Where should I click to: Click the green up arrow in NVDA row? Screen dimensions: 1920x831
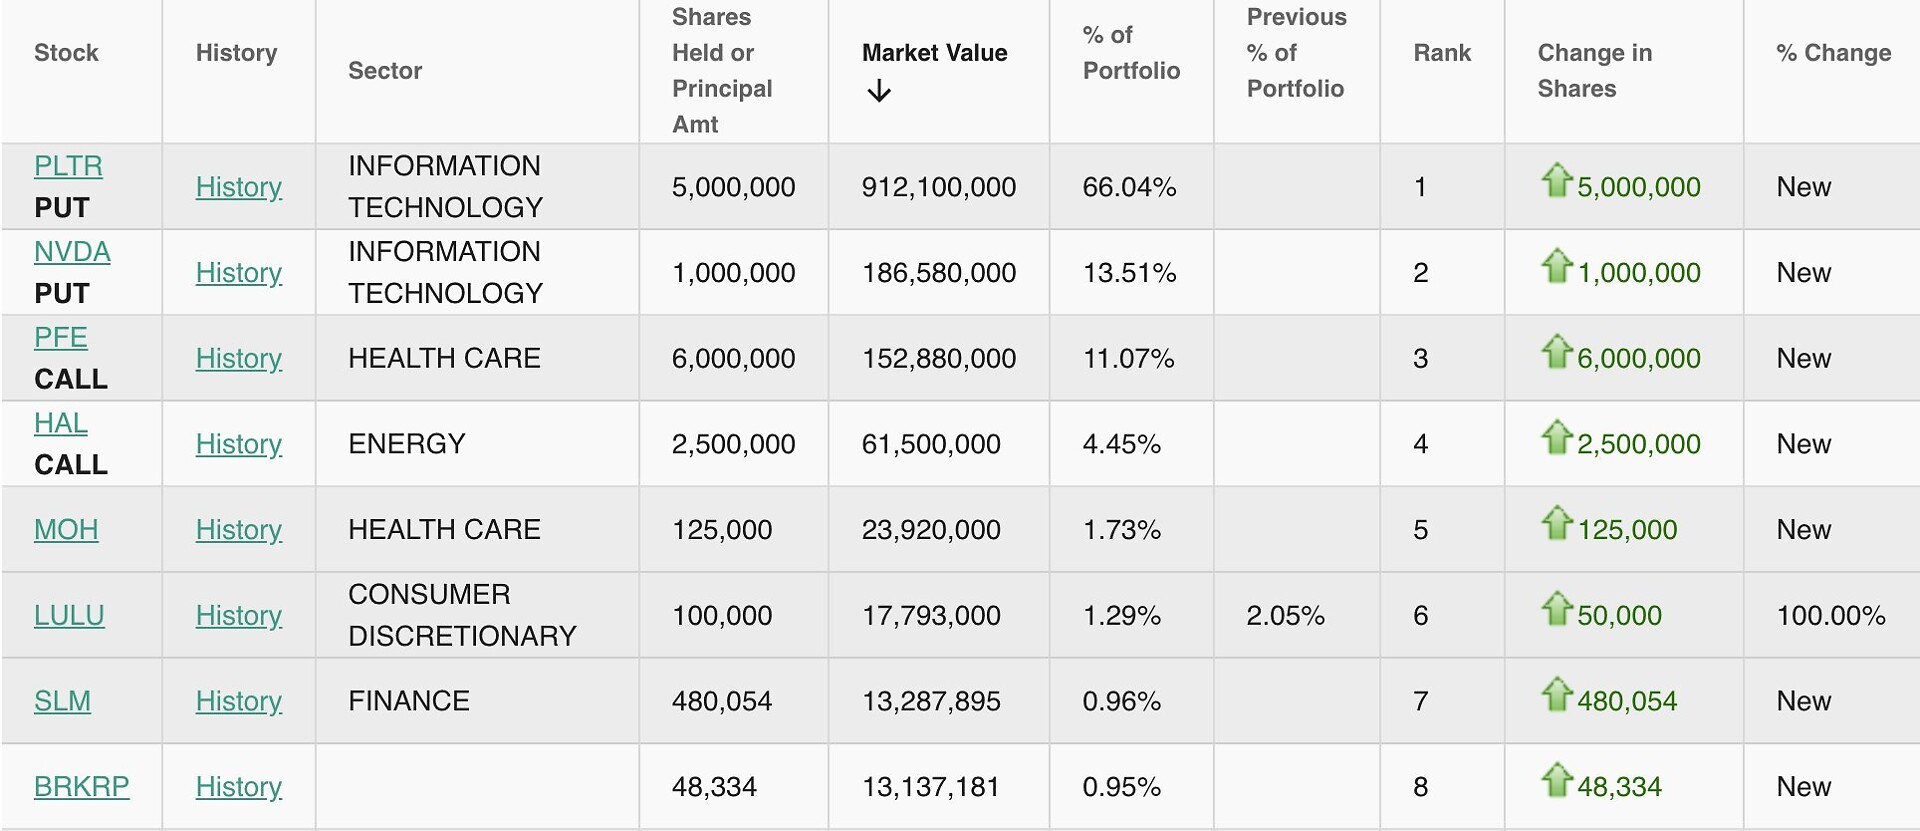[x=1556, y=266]
